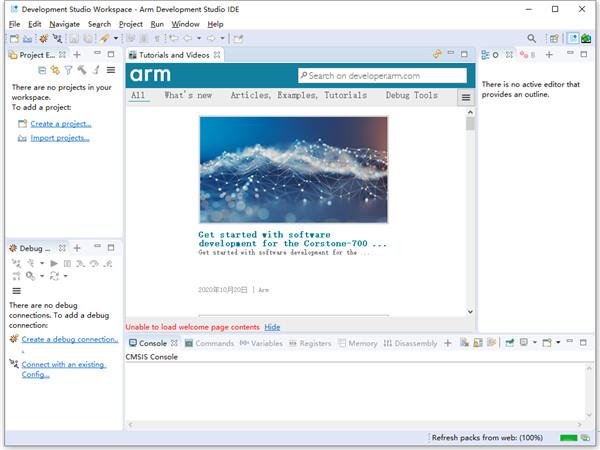Open the Debug Control hamburger menu

tap(16, 290)
